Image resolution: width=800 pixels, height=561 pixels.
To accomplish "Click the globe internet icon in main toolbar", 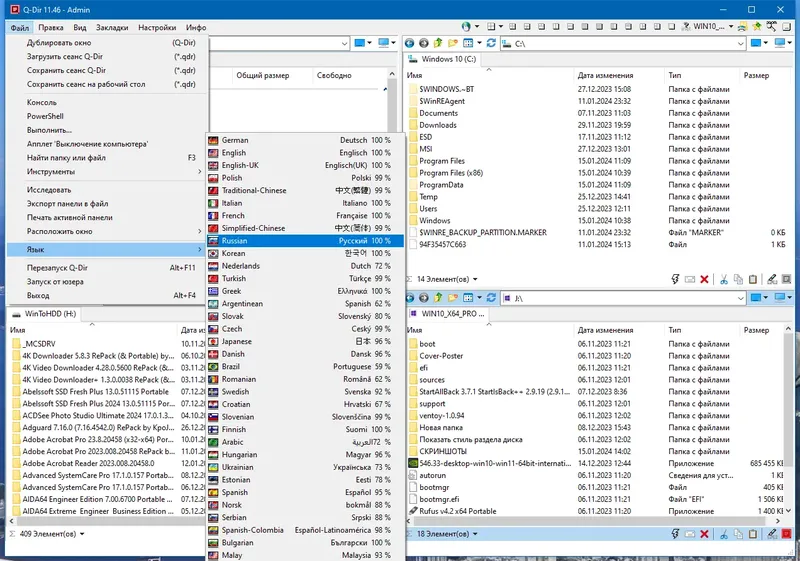I will 466,27.
